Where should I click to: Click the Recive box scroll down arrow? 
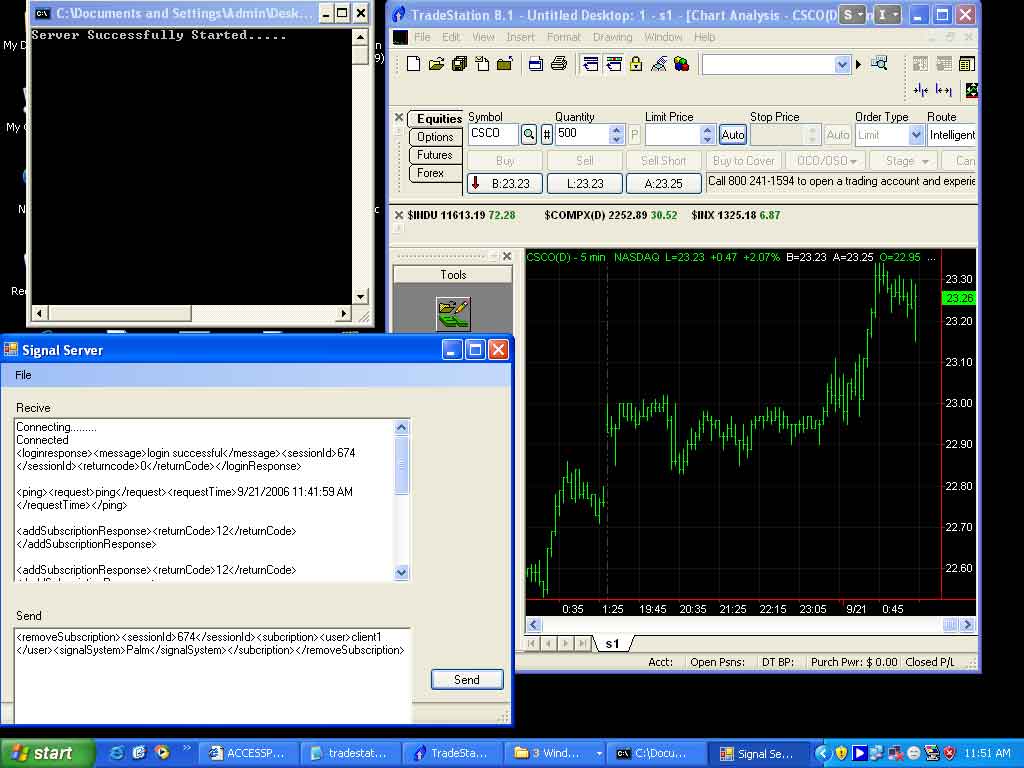tap(402, 572)
